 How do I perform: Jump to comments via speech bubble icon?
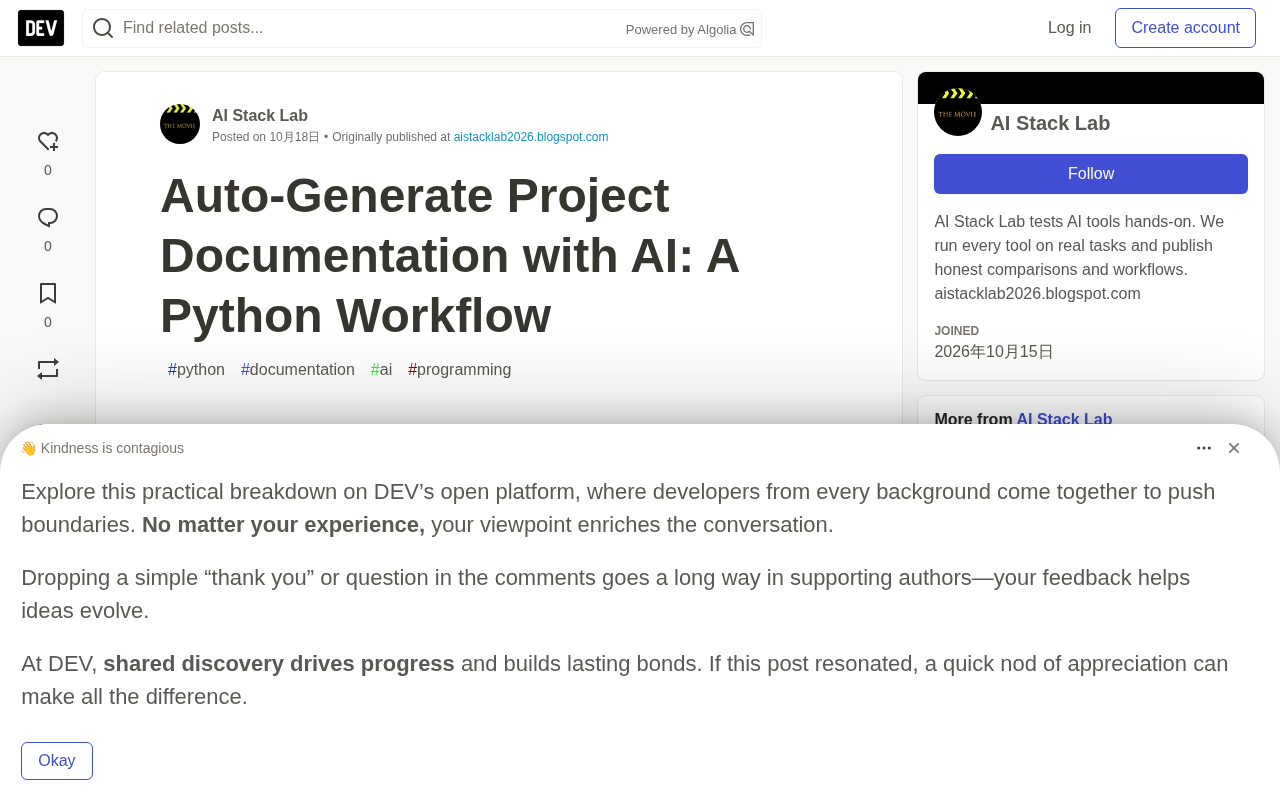pyautogui.click(x=48, y=218)
